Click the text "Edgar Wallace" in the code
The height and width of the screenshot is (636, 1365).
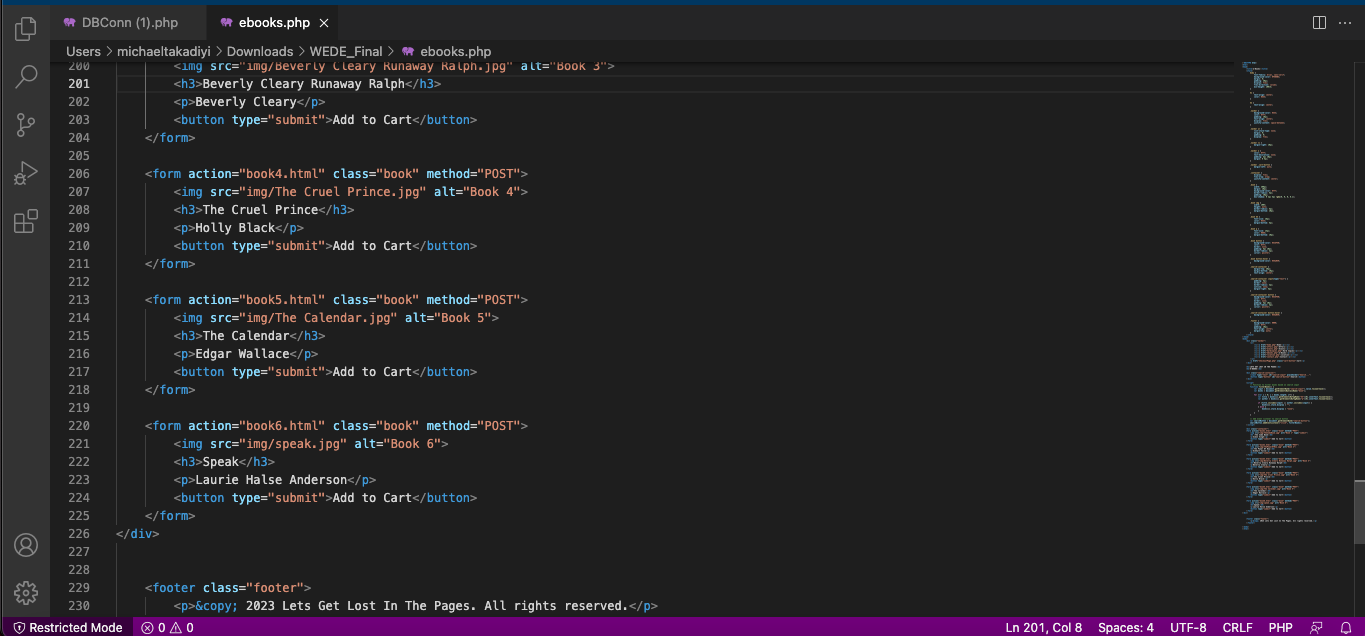click(242, 353)
